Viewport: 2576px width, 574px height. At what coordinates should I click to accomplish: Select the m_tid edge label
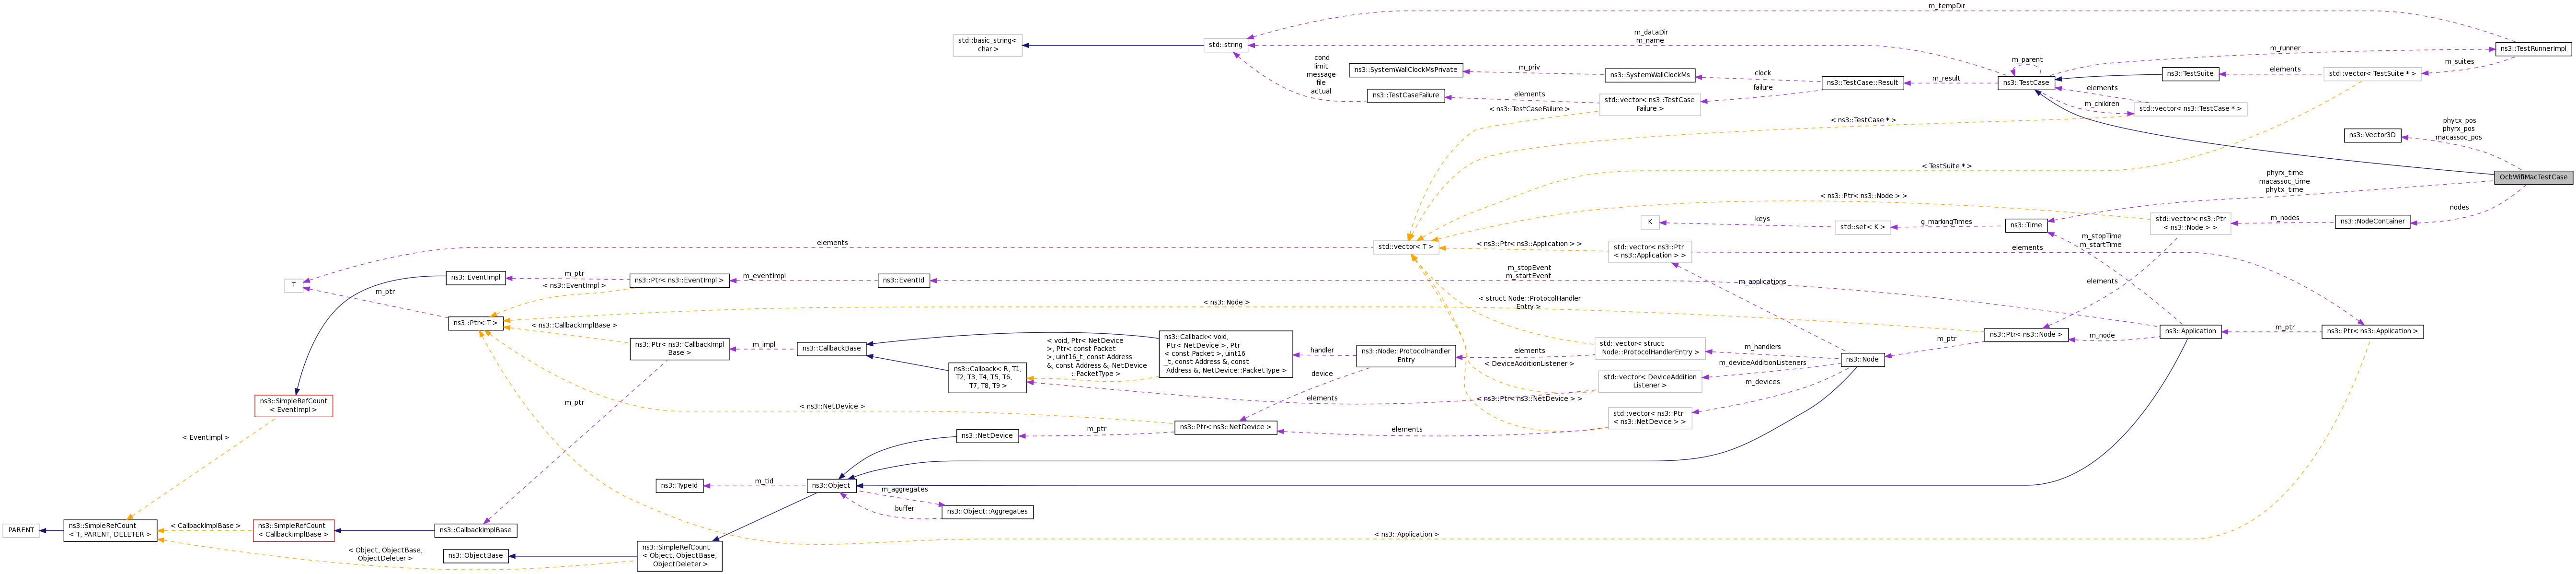pyautogui.click(x=764, y=481)
